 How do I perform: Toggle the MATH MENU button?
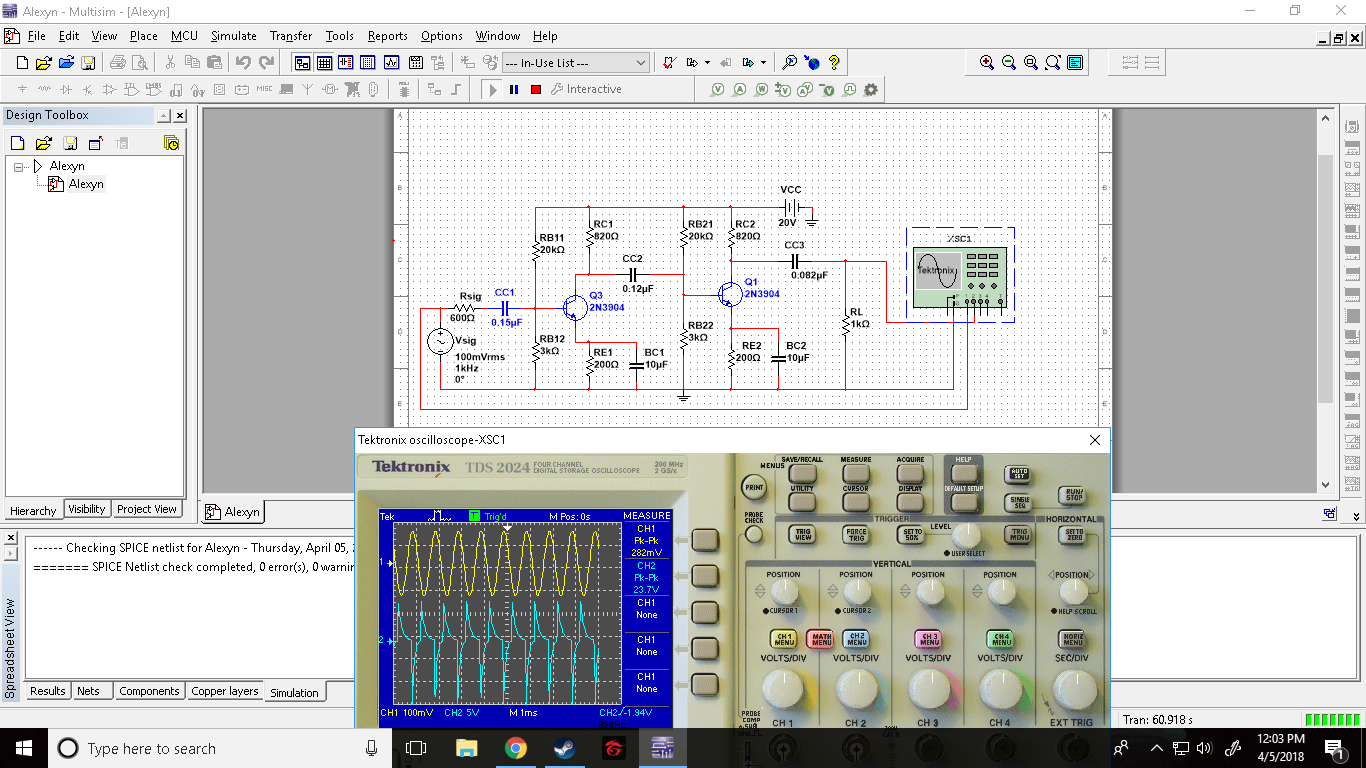(x=820, y=638)
